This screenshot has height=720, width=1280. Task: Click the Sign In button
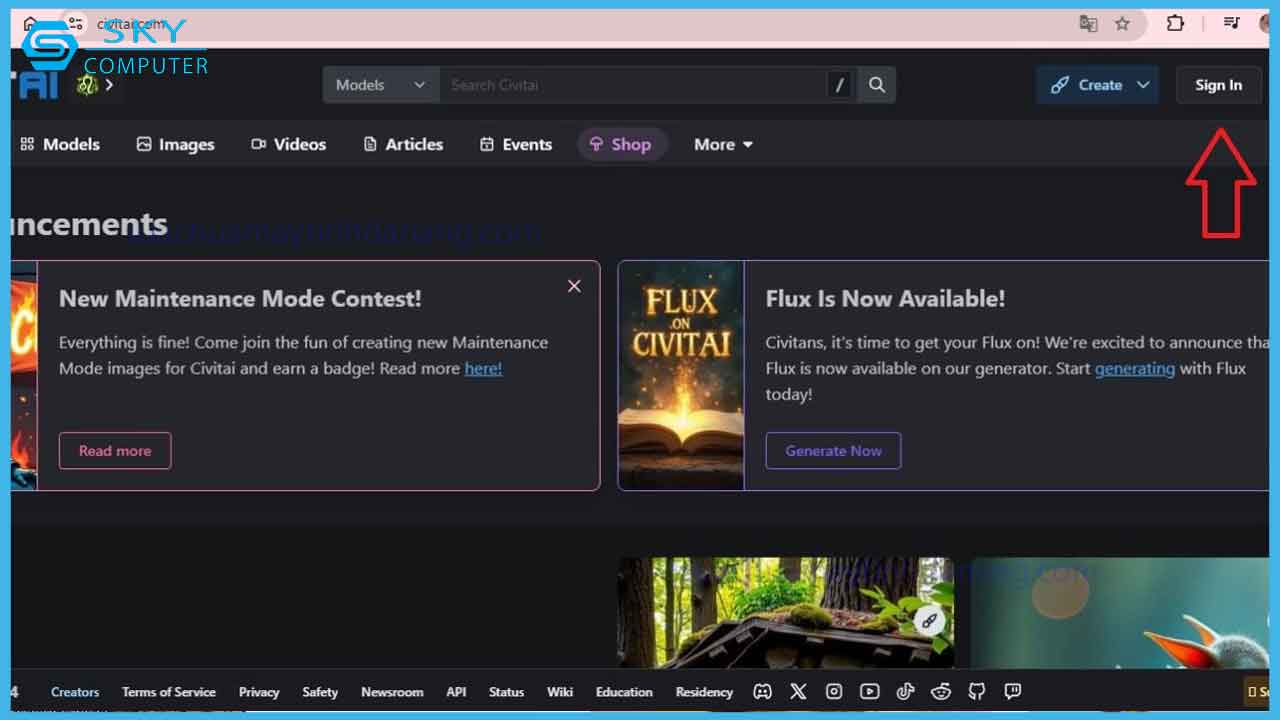coord(1218,85)
